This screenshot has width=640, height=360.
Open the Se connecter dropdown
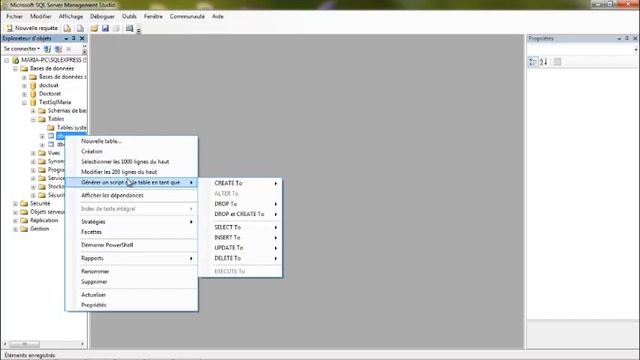coord(22,49)
